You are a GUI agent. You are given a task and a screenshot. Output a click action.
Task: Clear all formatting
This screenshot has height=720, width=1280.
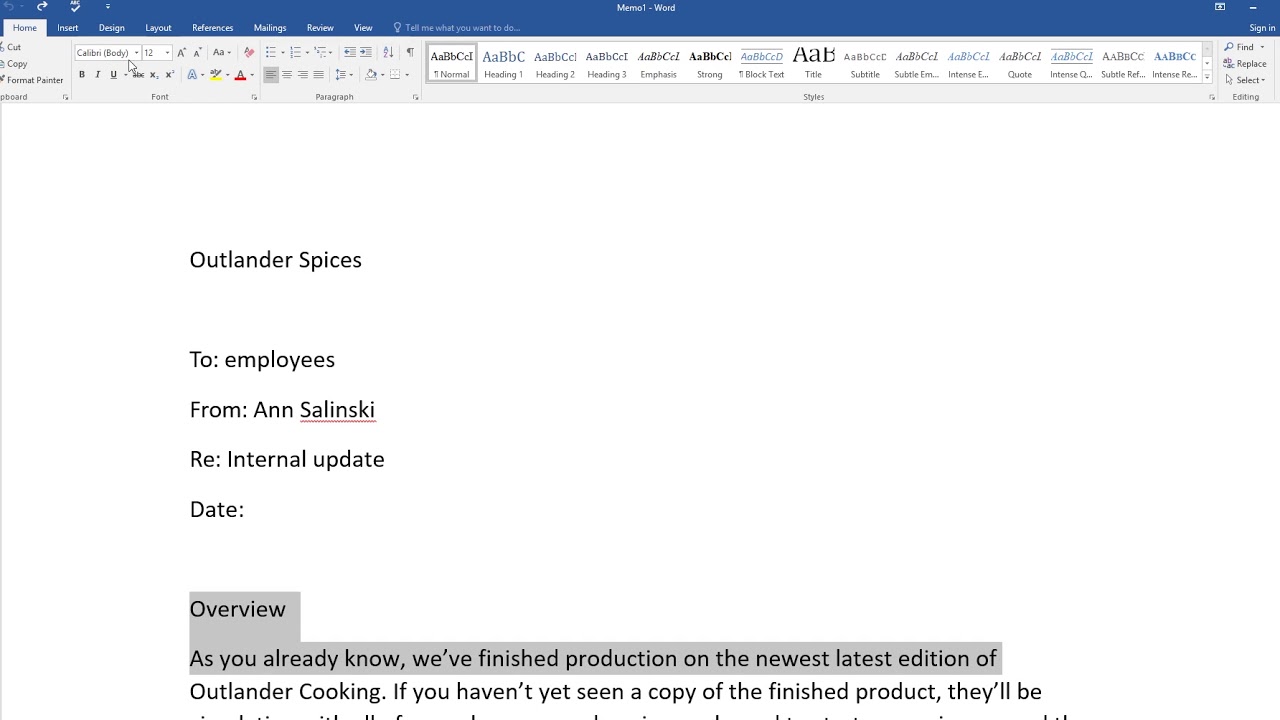[249, 52]
